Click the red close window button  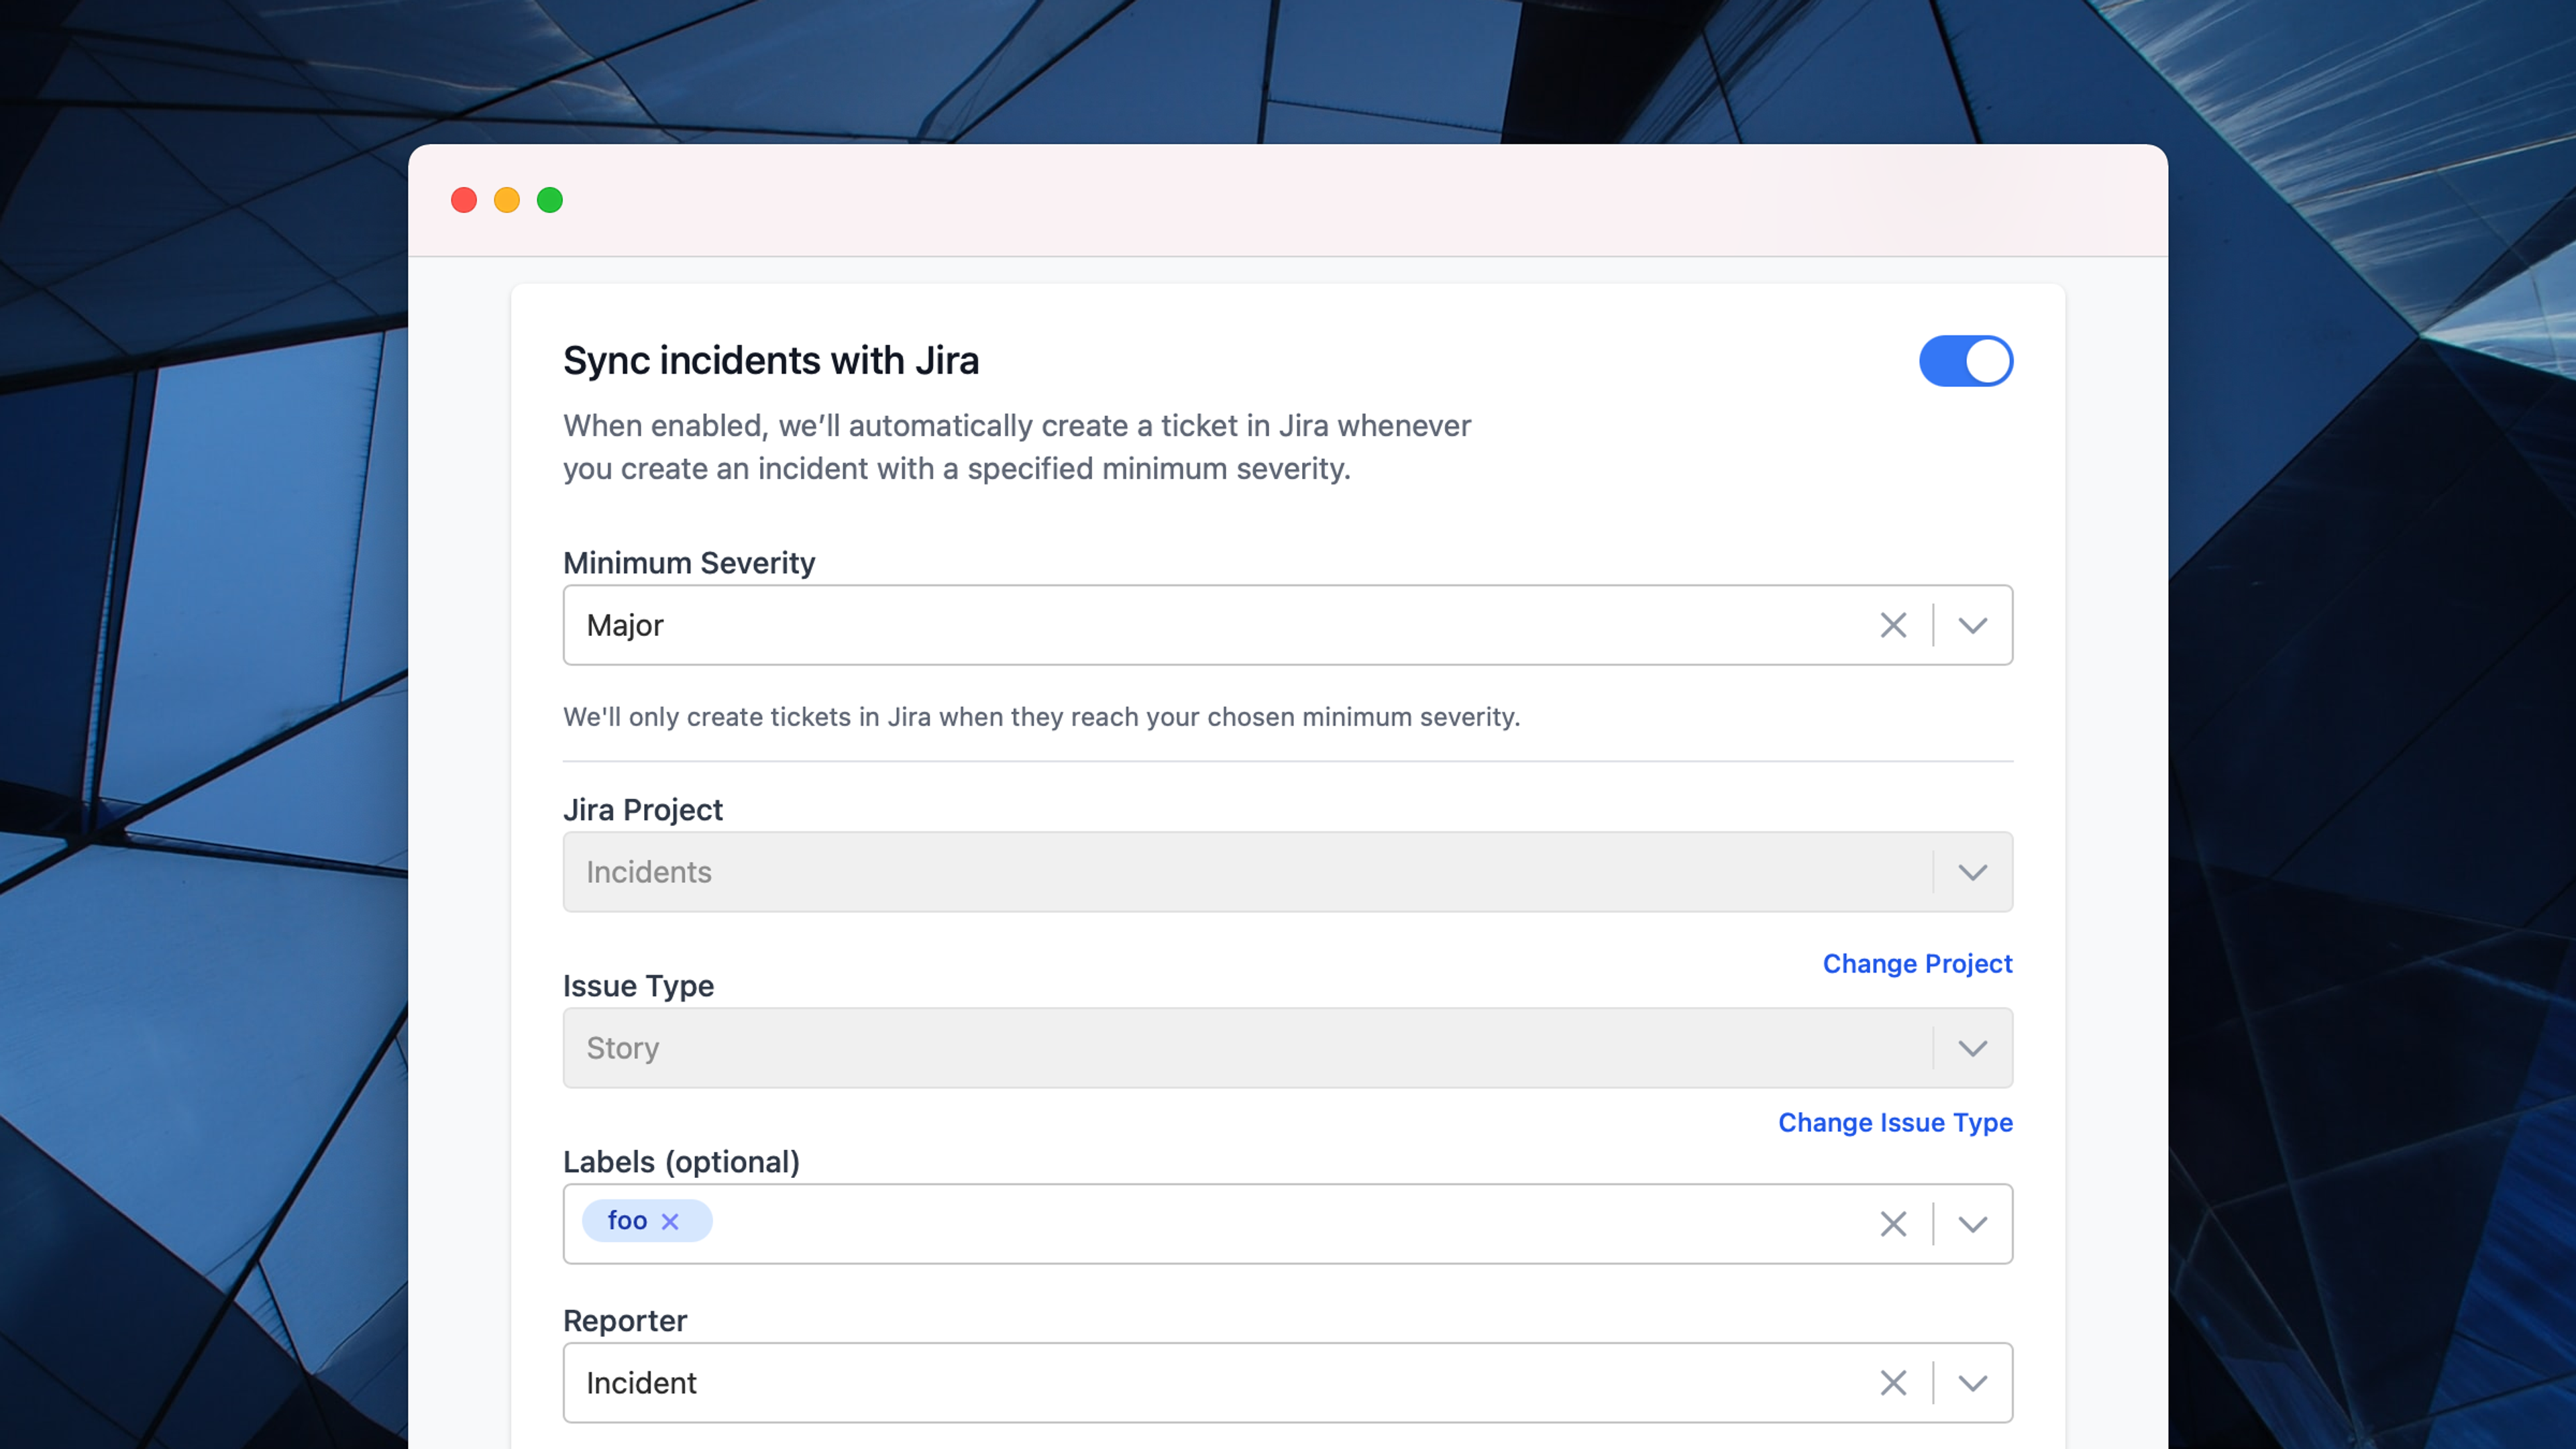(x=464, y=200)
